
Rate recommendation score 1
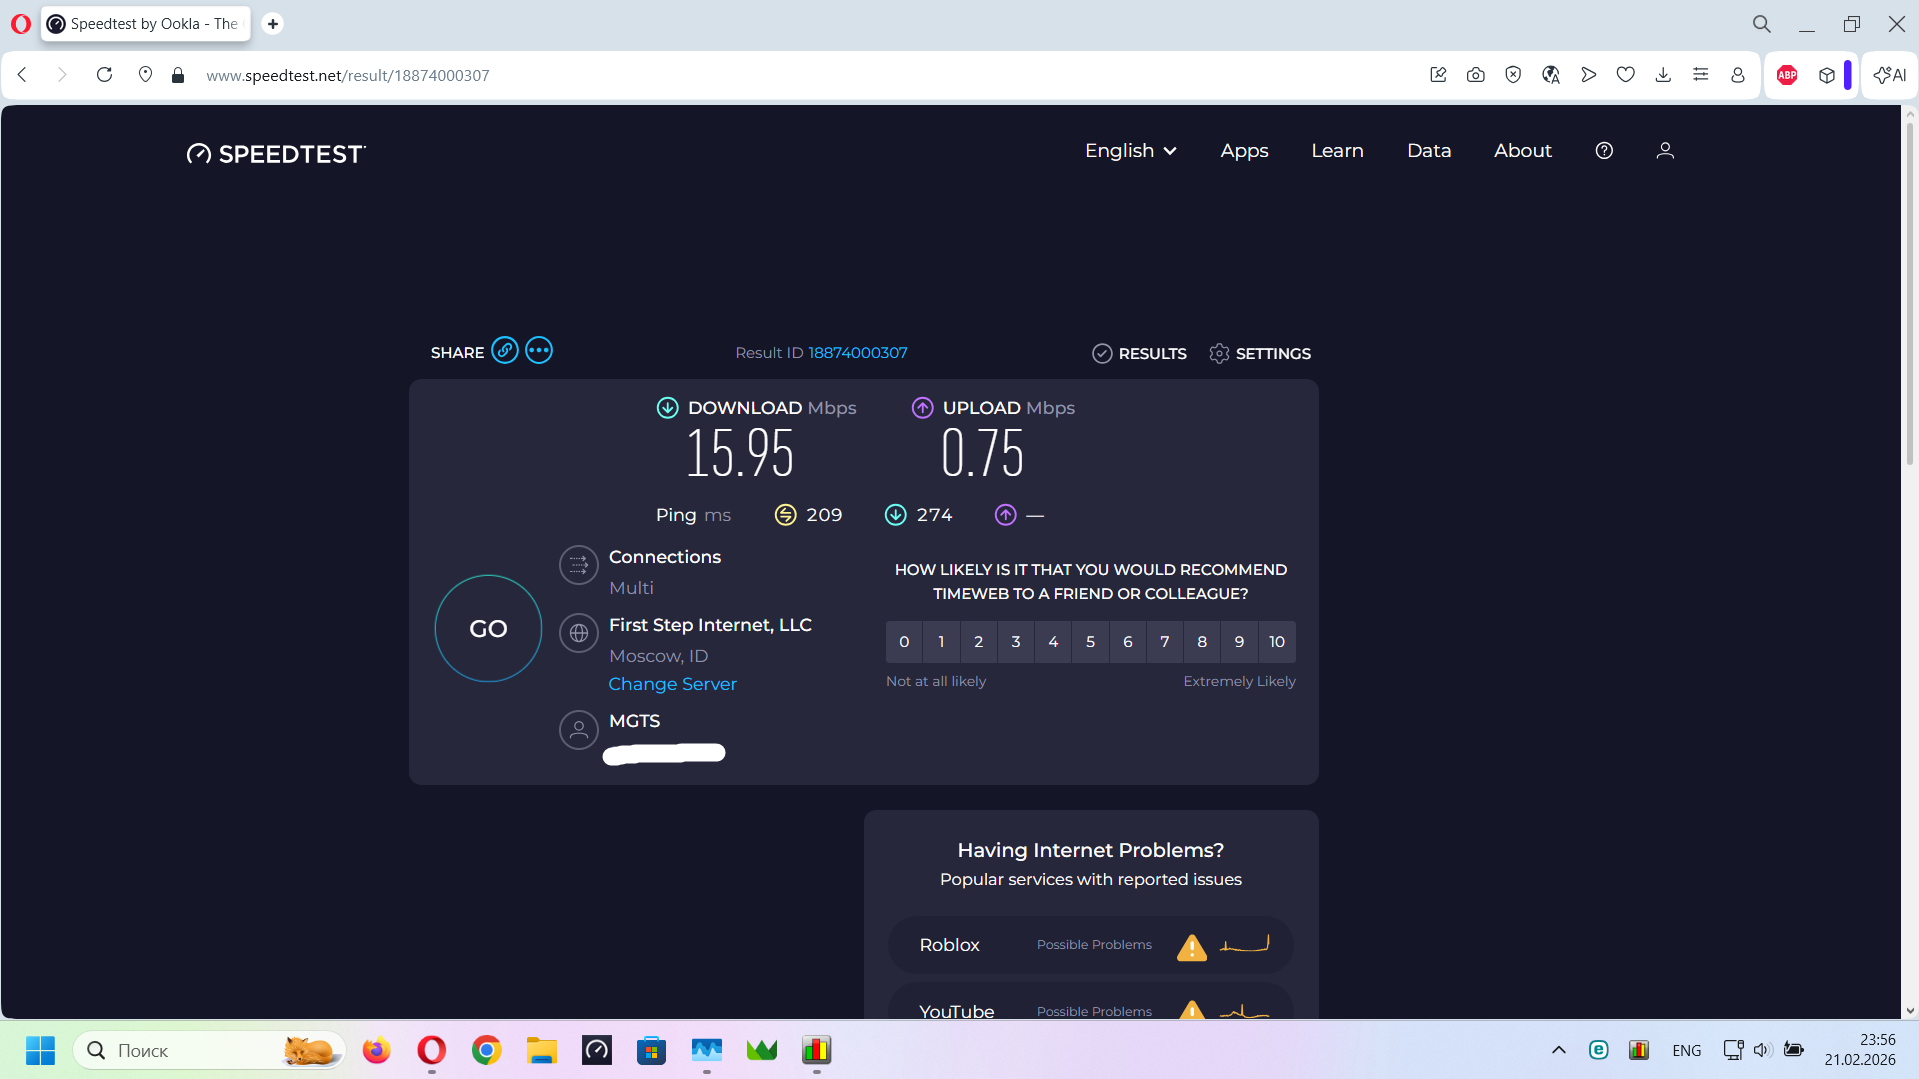click(x=941, y=642)
